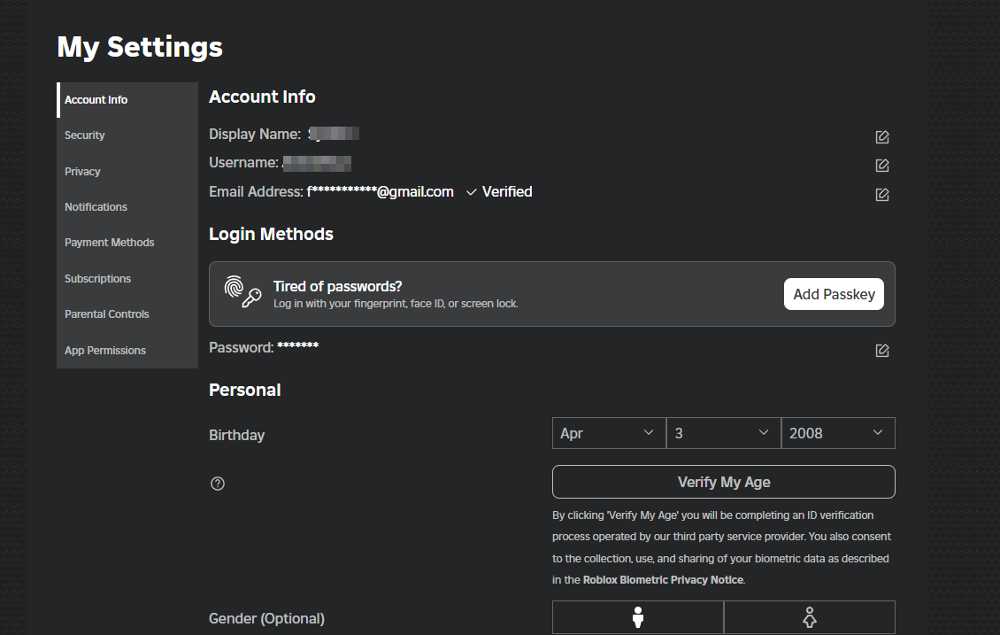Switch to the Security settings tab
Image resolution: width=1000 pixels, height=635 pixels.
(x=85, y=135)
